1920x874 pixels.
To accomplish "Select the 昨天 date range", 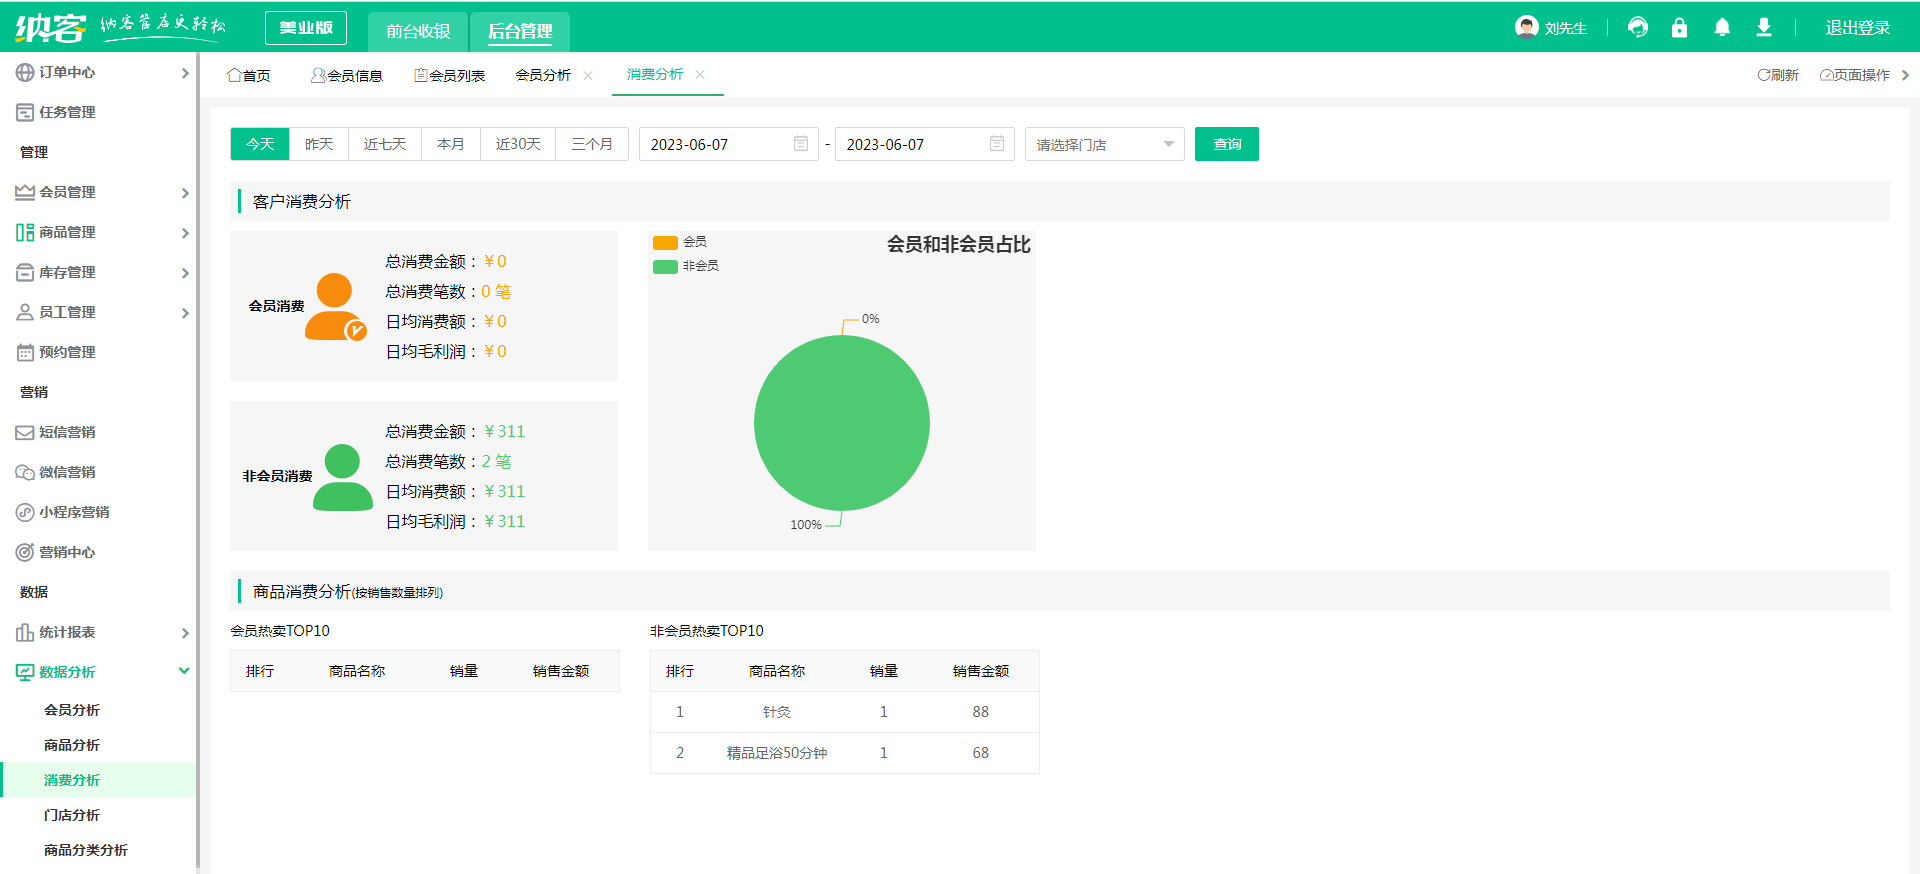I will pyautogui.click(x=319, y=144).
